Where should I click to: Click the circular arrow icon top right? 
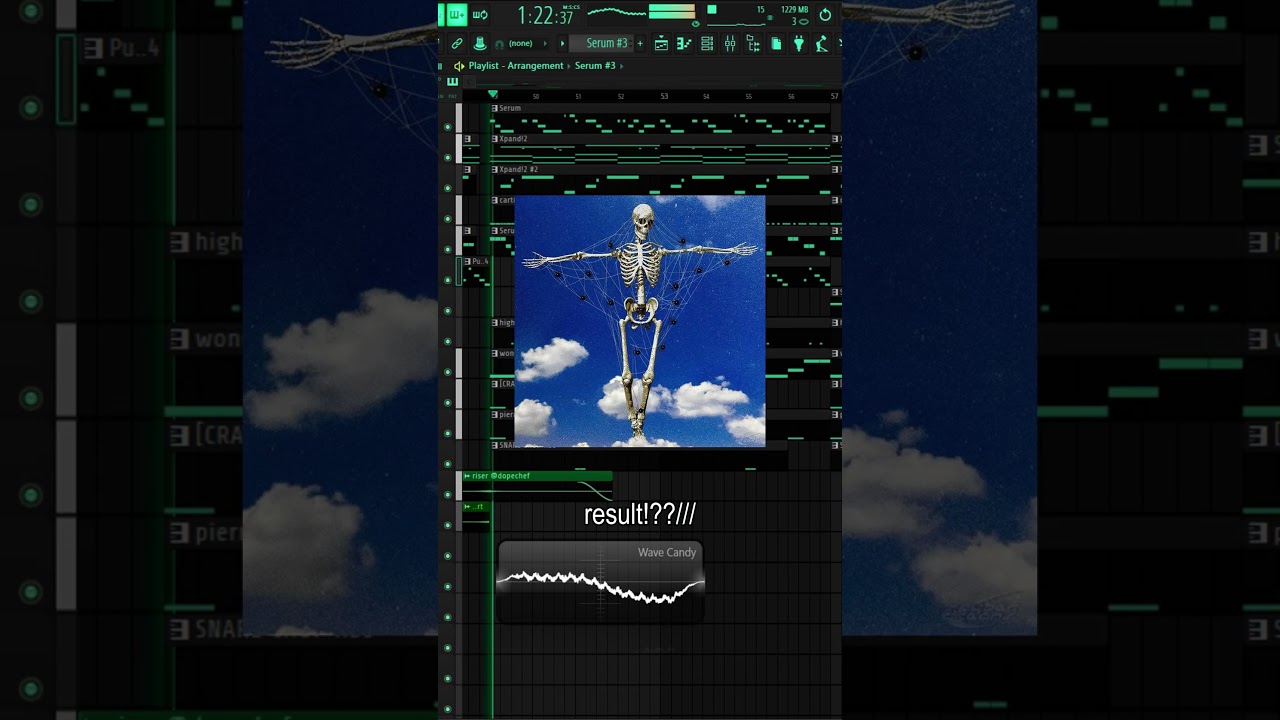click(825, 15)
